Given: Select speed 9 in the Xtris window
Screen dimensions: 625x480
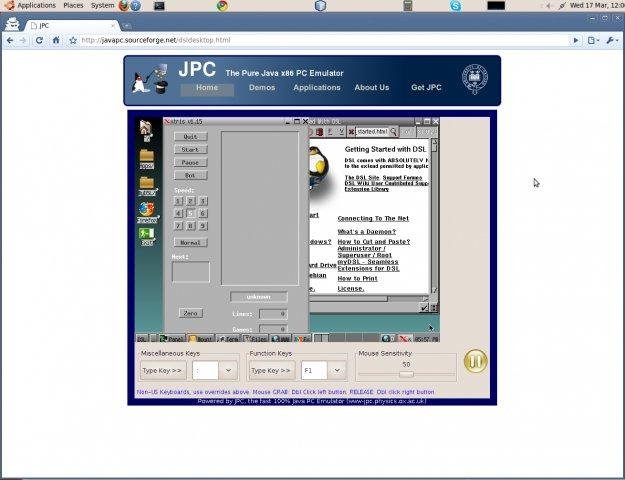Looking at the screenshot, I should tap(203, 226).
